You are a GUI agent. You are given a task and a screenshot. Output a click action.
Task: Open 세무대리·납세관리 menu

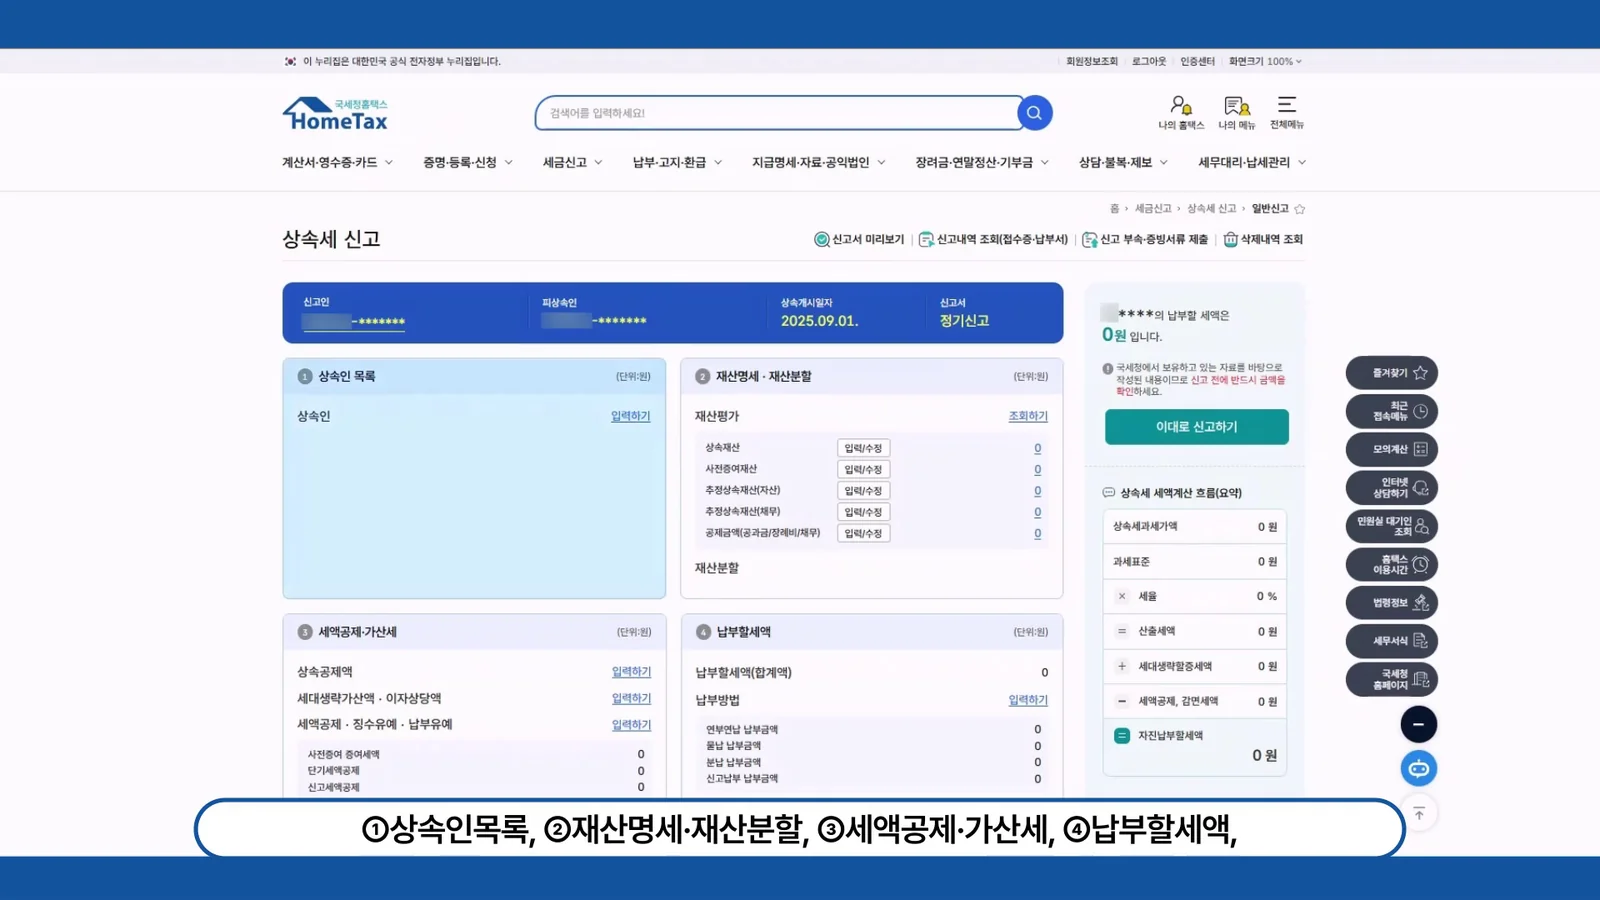coord(1252,162)
